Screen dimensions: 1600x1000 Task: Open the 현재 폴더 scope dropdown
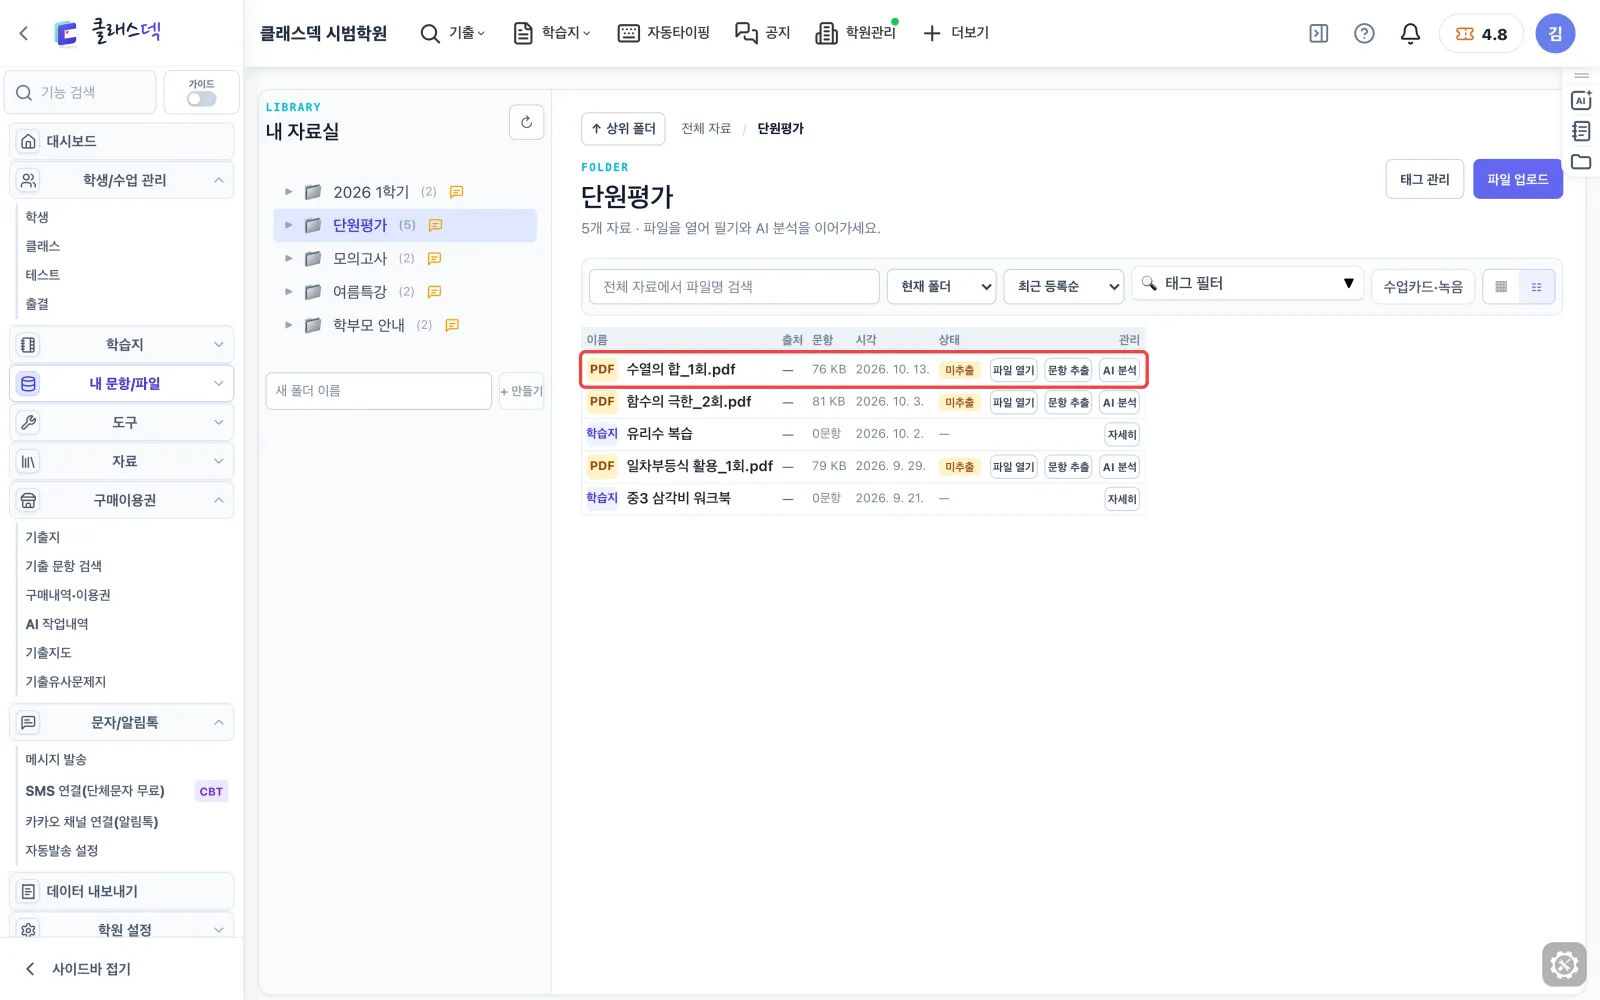pos(942,287)
